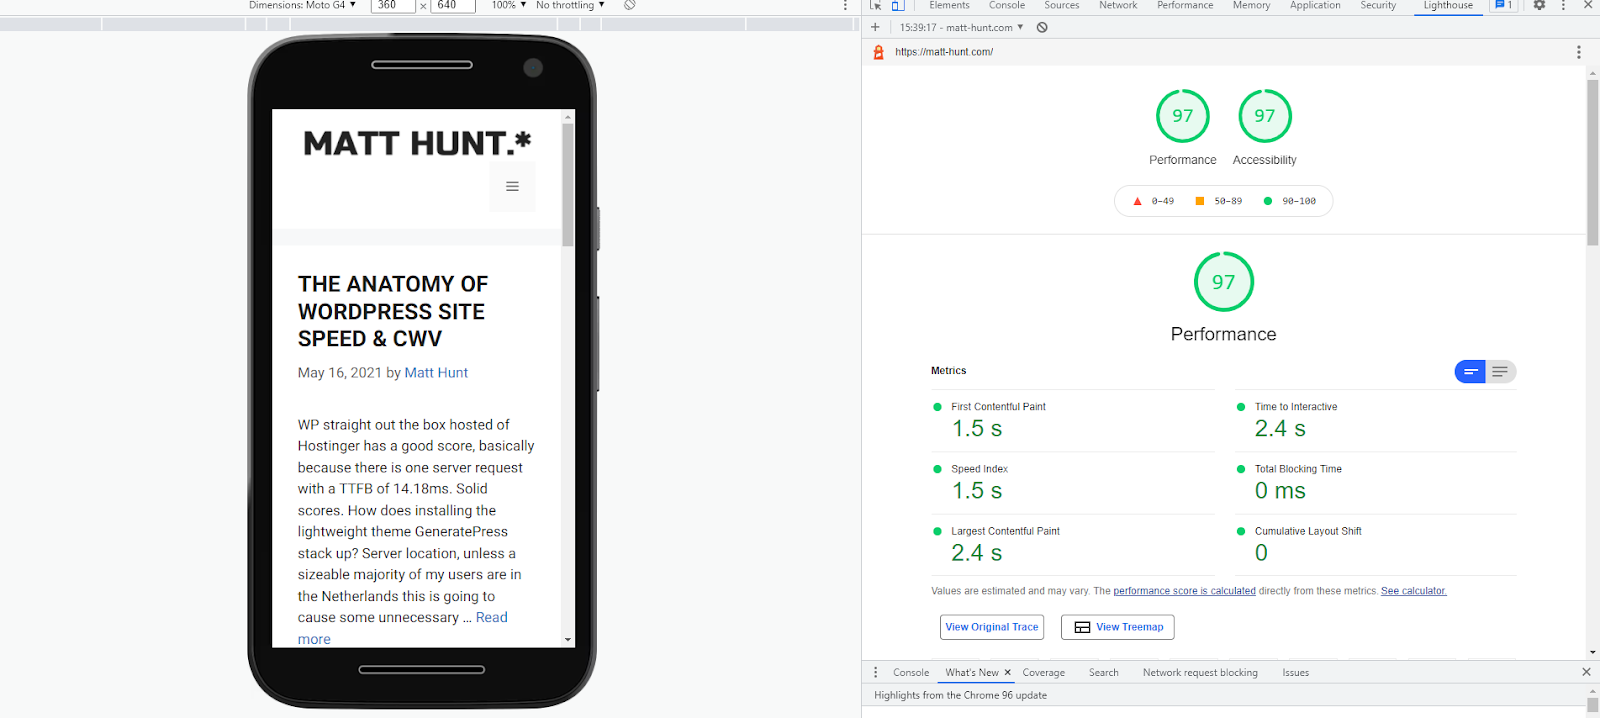Open the Console drawer tab
1600x718 pixels.
pos(911,672)
